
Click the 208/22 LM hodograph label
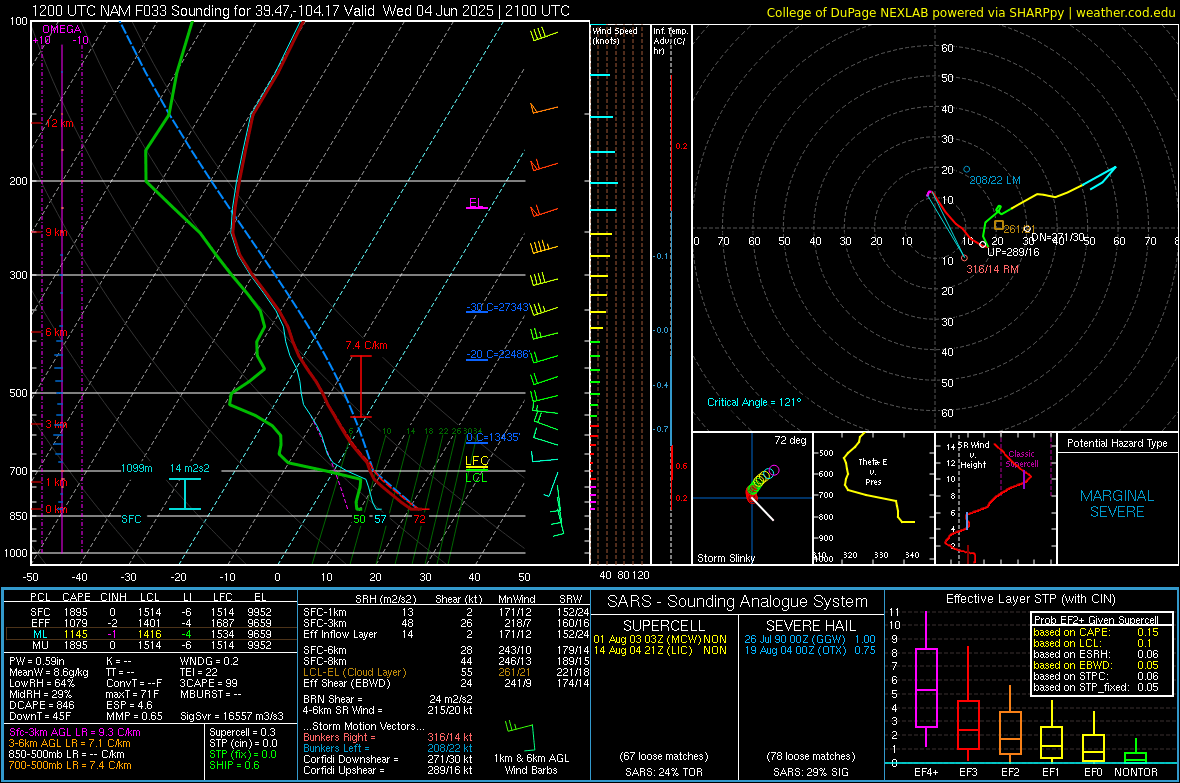(995, 180)
